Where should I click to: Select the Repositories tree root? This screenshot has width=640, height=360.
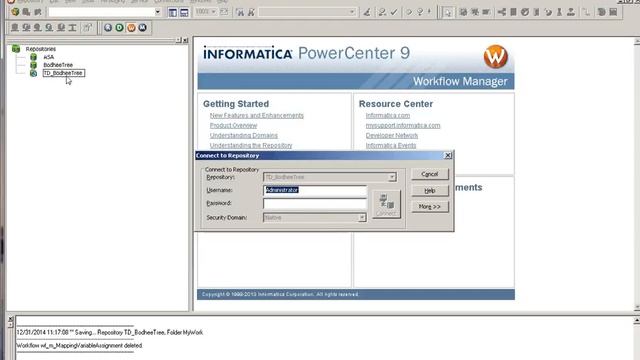pyautogui.click(x=41, y=49)
